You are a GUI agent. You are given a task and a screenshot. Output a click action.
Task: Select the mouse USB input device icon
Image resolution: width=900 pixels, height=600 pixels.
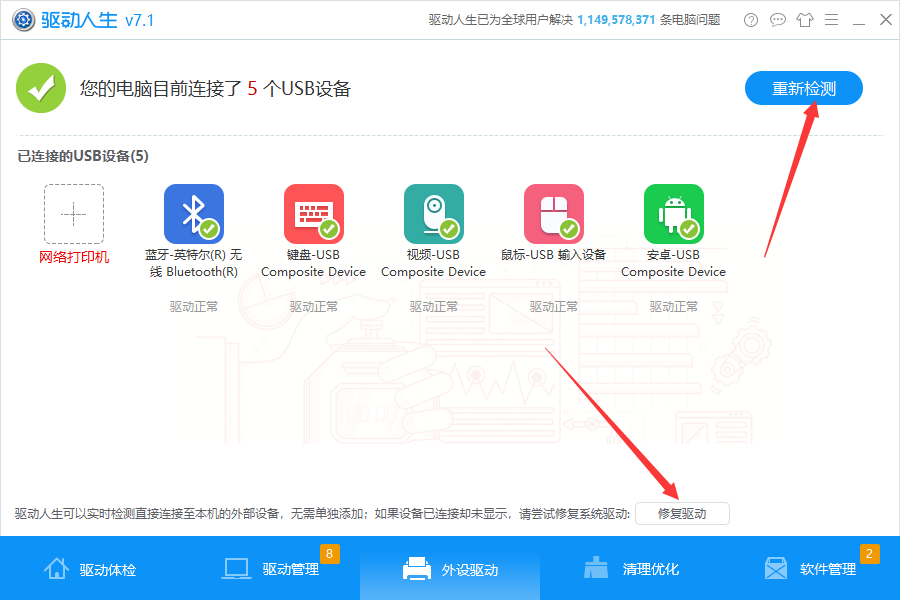tap(554, 214)
